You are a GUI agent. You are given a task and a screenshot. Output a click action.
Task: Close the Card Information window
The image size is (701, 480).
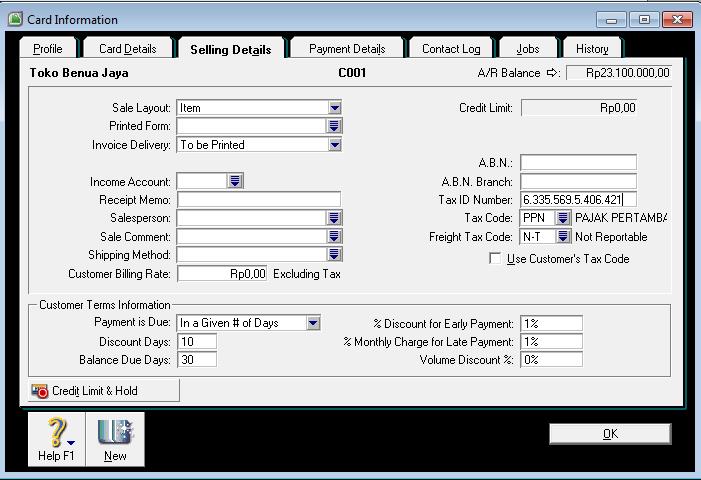coord(677,20)
